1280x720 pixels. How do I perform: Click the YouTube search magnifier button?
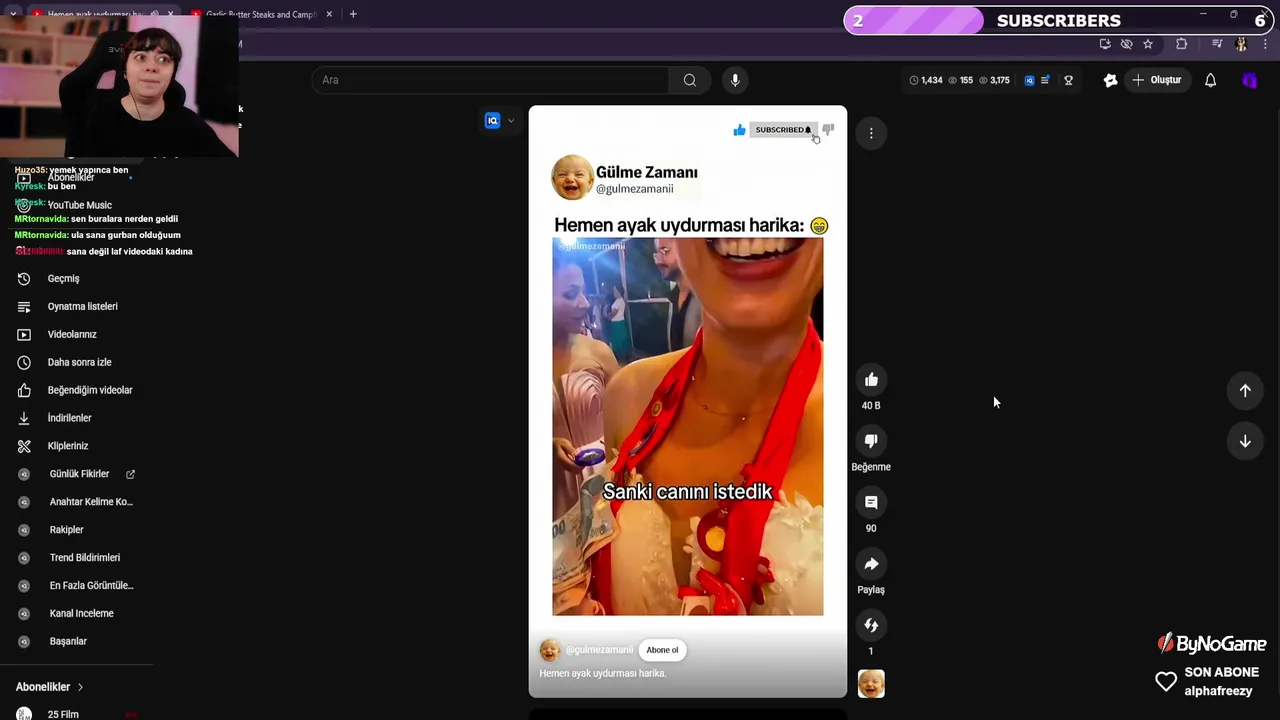tap(689, 80)
